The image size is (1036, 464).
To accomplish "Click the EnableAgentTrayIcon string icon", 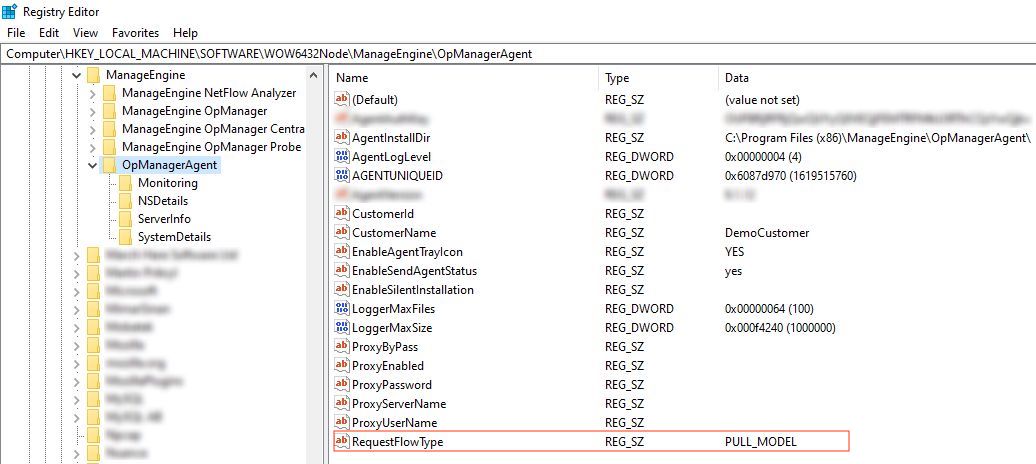I will [x=342, y=252].
